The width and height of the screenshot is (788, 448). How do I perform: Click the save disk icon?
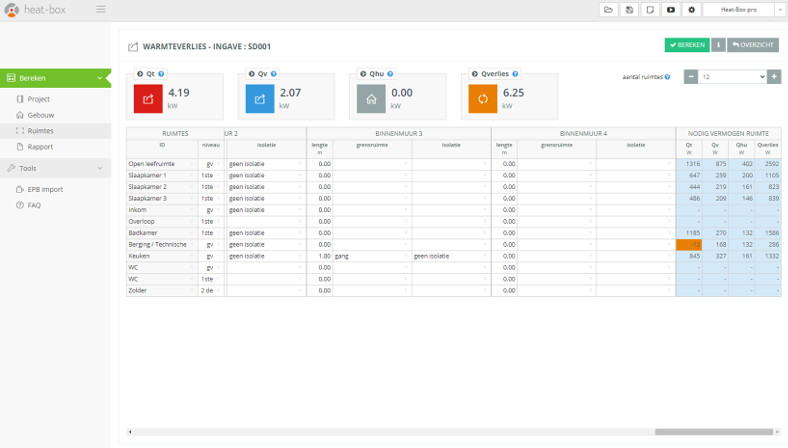tap(629, 10)
